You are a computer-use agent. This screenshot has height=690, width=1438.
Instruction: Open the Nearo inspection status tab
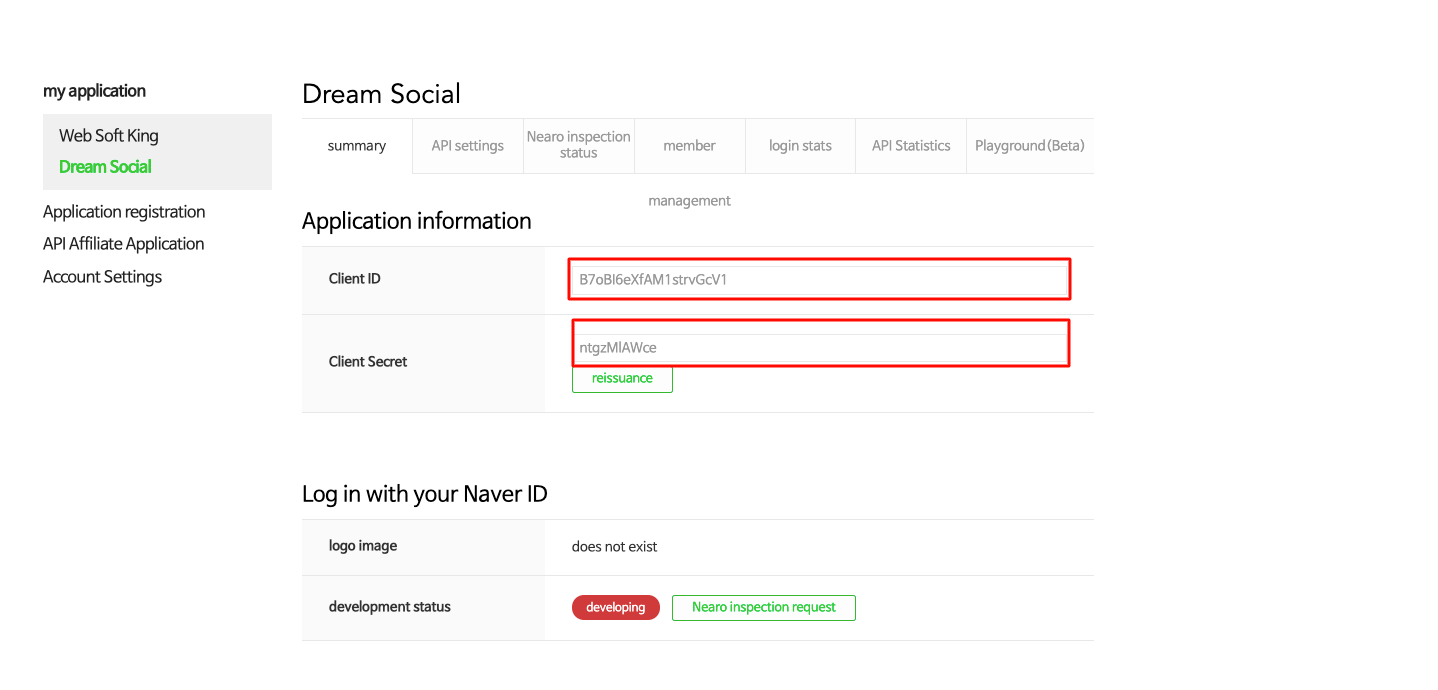click(x=579, y=146)
